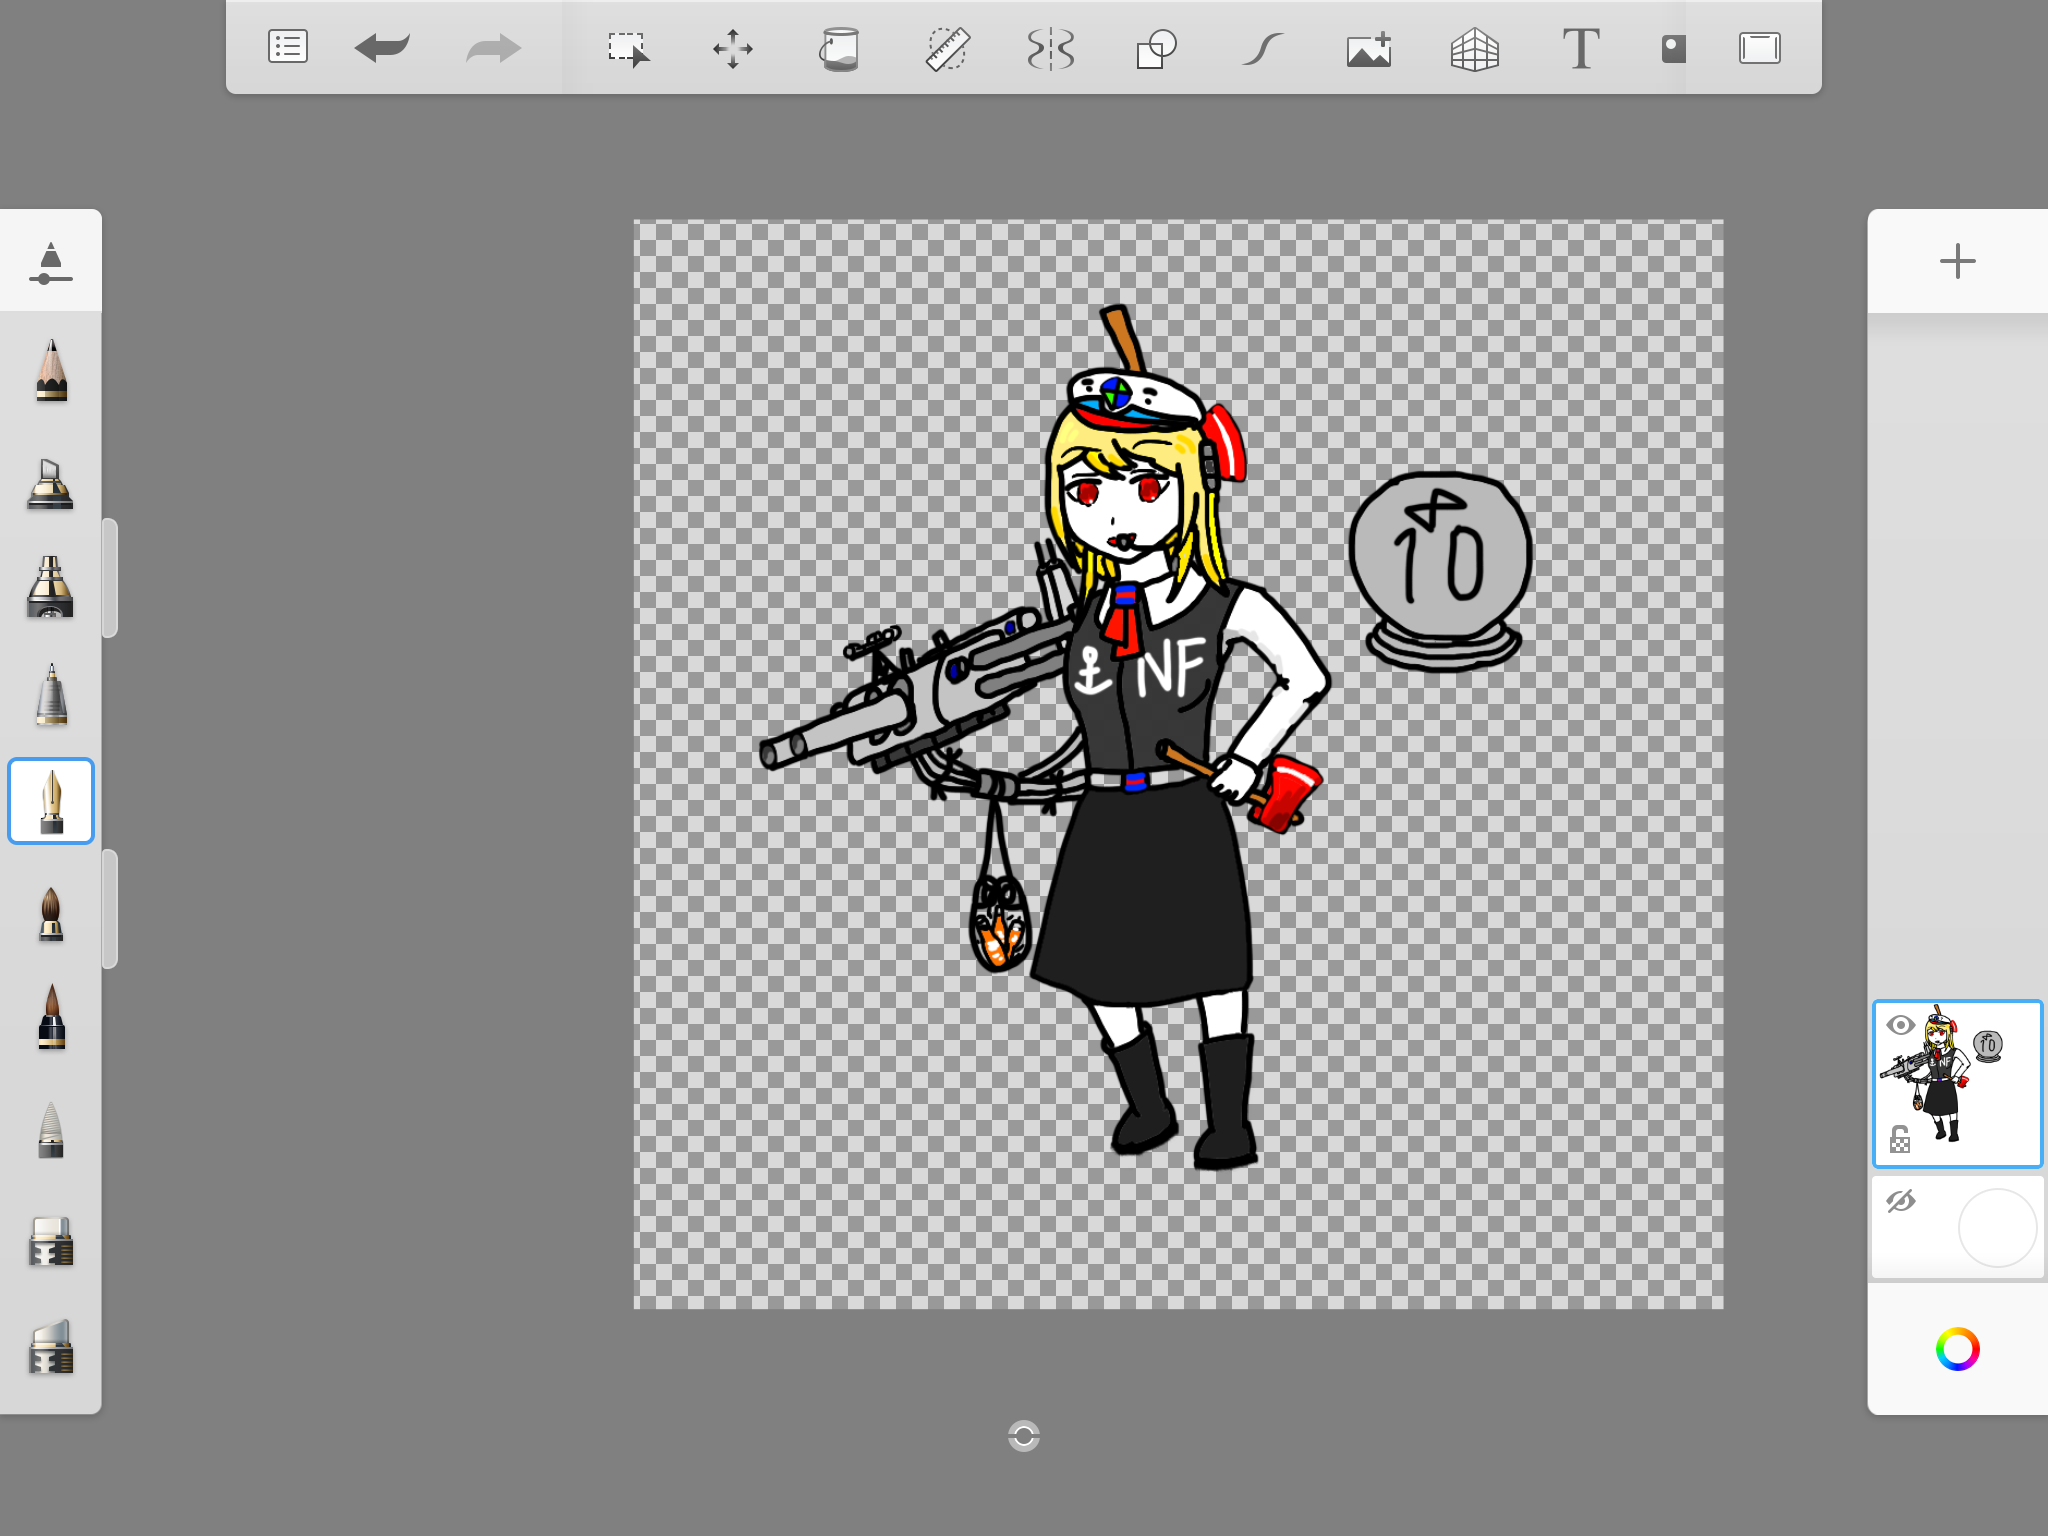Select the Perspective grid tool
The image size is (2048, 1536).
pyautogui.click(x=1475, y=47)
